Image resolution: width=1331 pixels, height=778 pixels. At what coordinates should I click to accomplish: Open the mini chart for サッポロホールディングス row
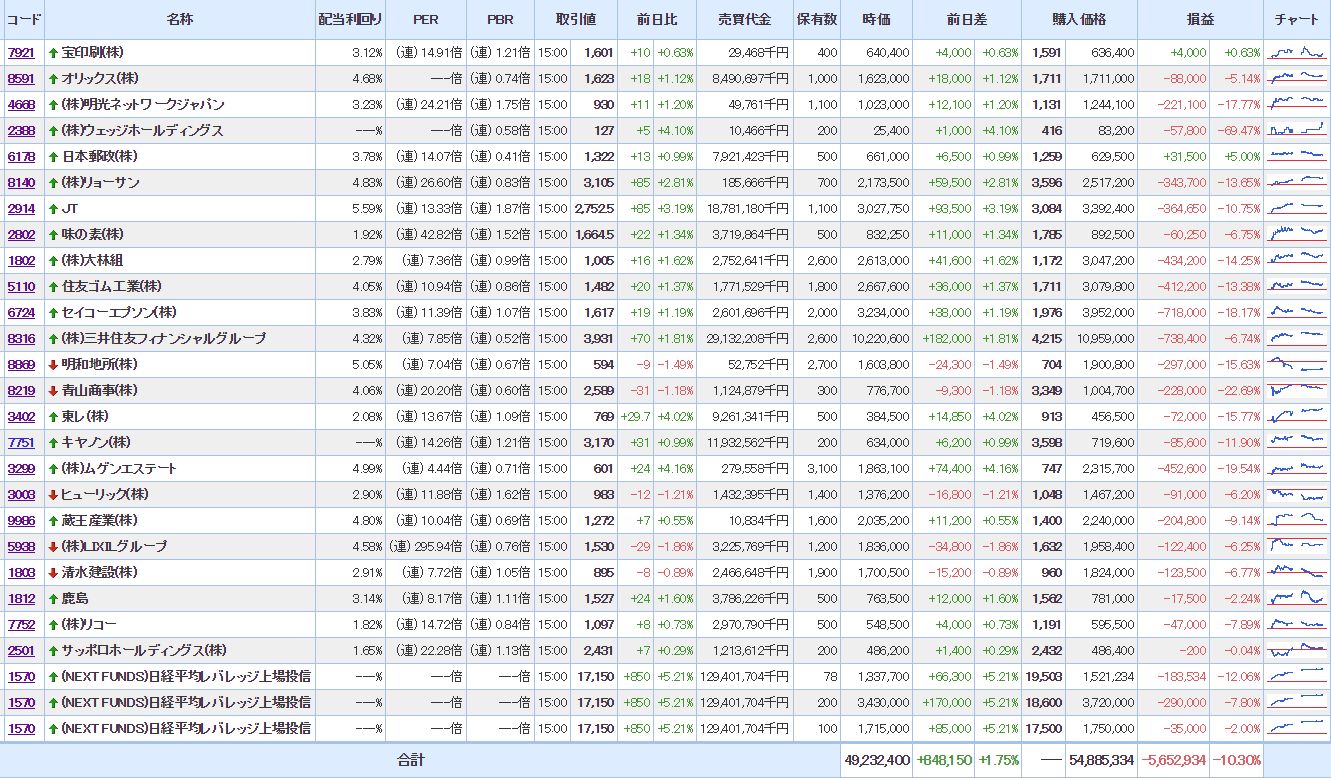click(1296, 650)
